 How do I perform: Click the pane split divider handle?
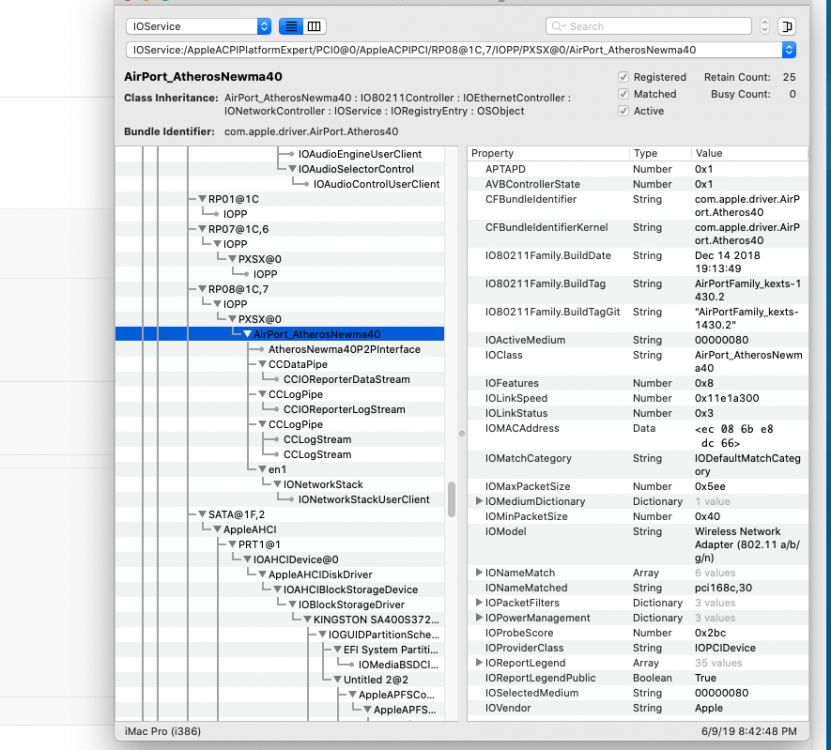pyautogui.click(x=462, y=434)
